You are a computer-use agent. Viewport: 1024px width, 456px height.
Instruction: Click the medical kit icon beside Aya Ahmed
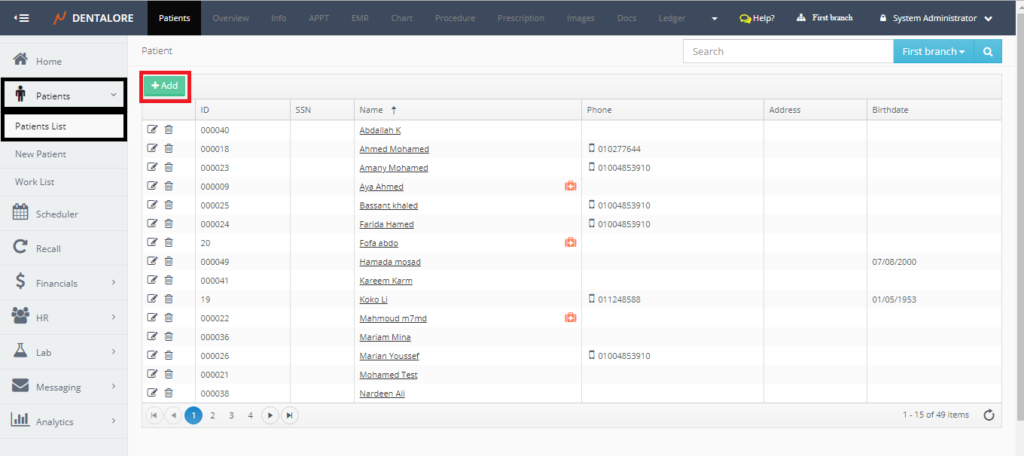570,186
